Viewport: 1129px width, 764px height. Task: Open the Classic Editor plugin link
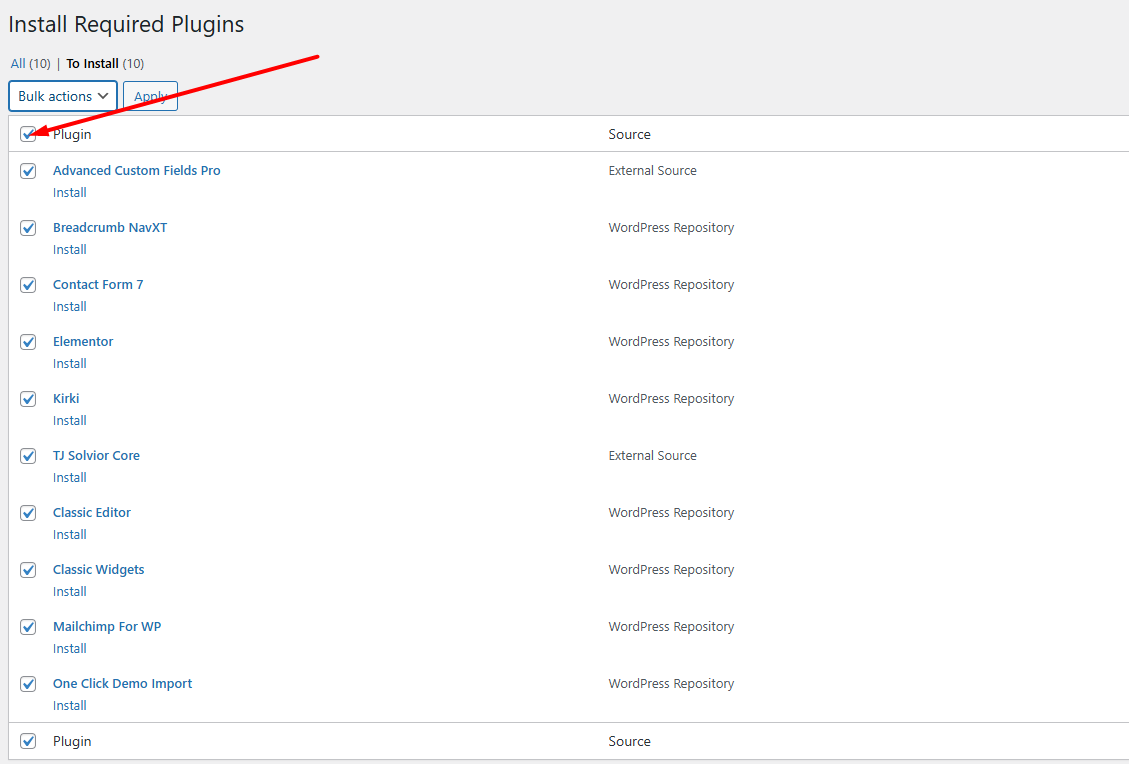(x=91, y=513)
